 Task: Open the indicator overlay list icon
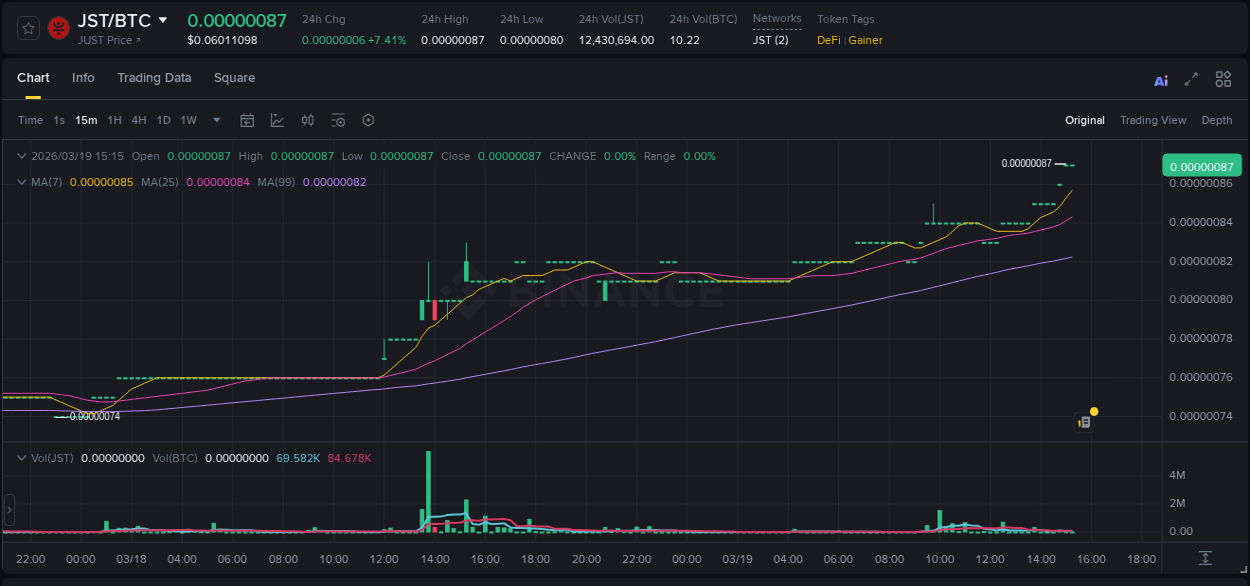pyautogui.click(x=338, y=120)
